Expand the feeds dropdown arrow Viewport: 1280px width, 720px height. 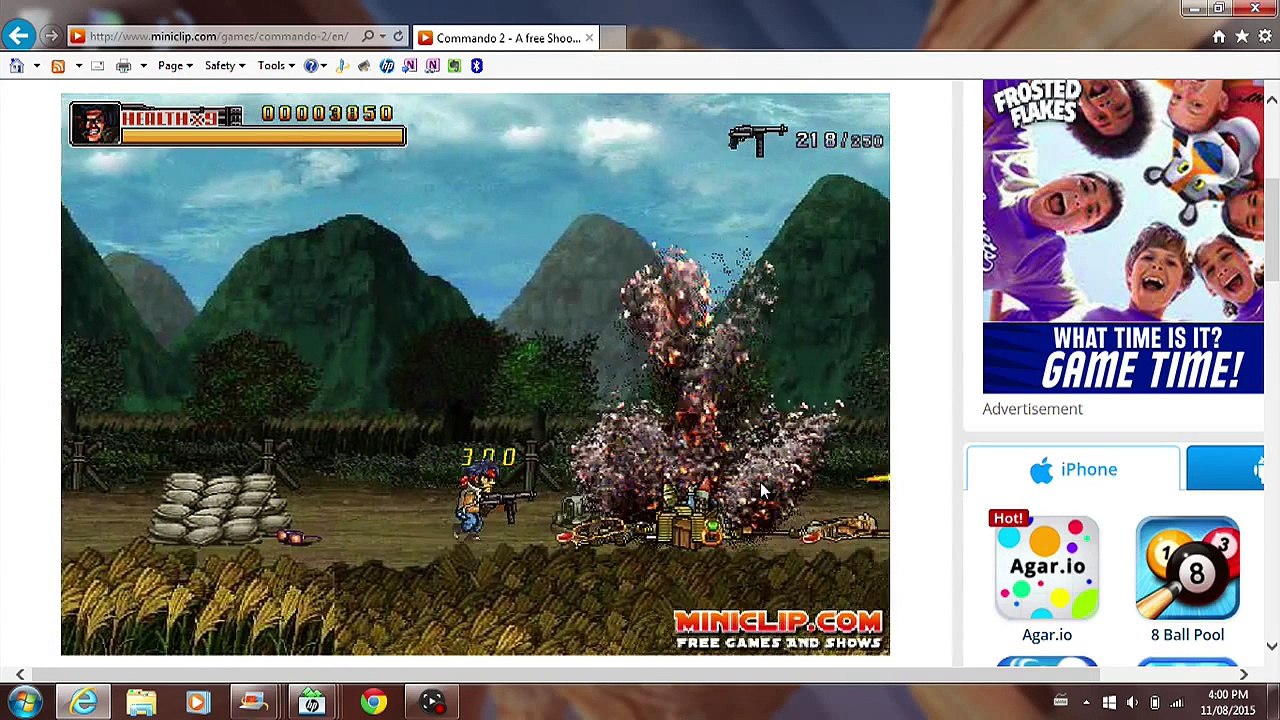pos(78,66)
